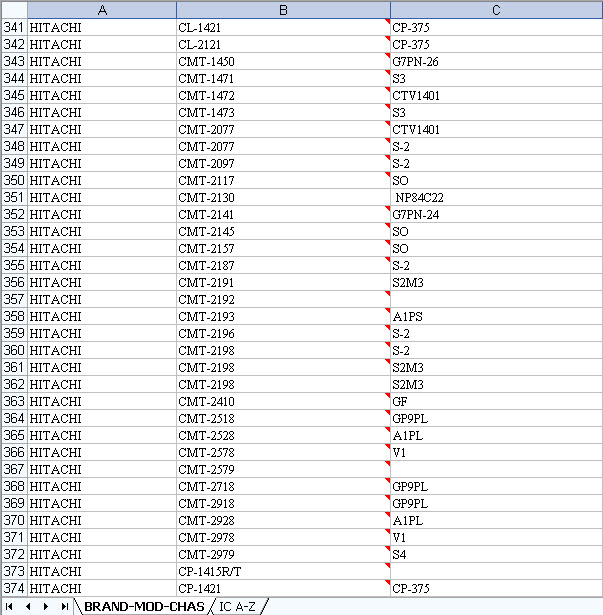The height and width of the screenshot is (615, 603).
Task: Click the NP84C22 chassis cell
Action: pyautogui.click(x=496, y=197)
